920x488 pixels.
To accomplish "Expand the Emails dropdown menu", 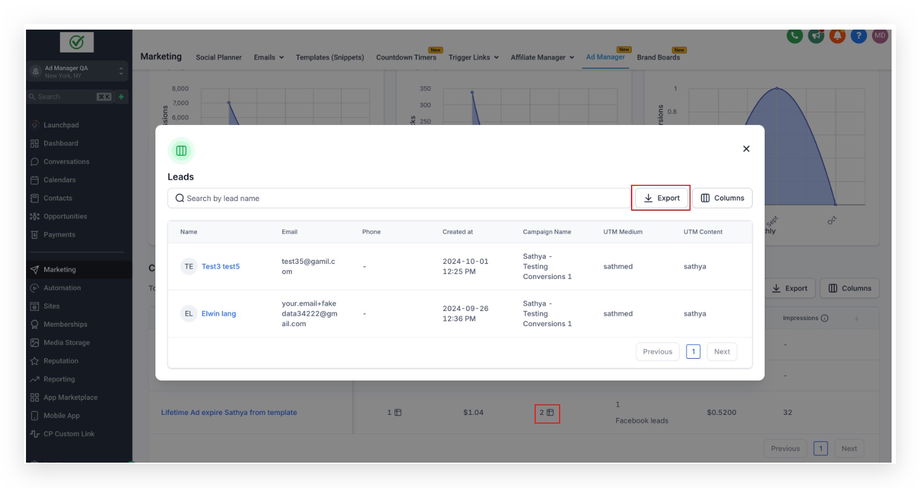I will click(x=269, y=57).
